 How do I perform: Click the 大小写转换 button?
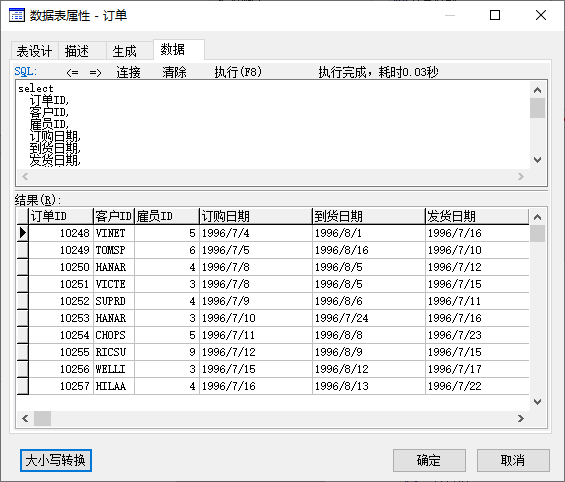(56, 460)
